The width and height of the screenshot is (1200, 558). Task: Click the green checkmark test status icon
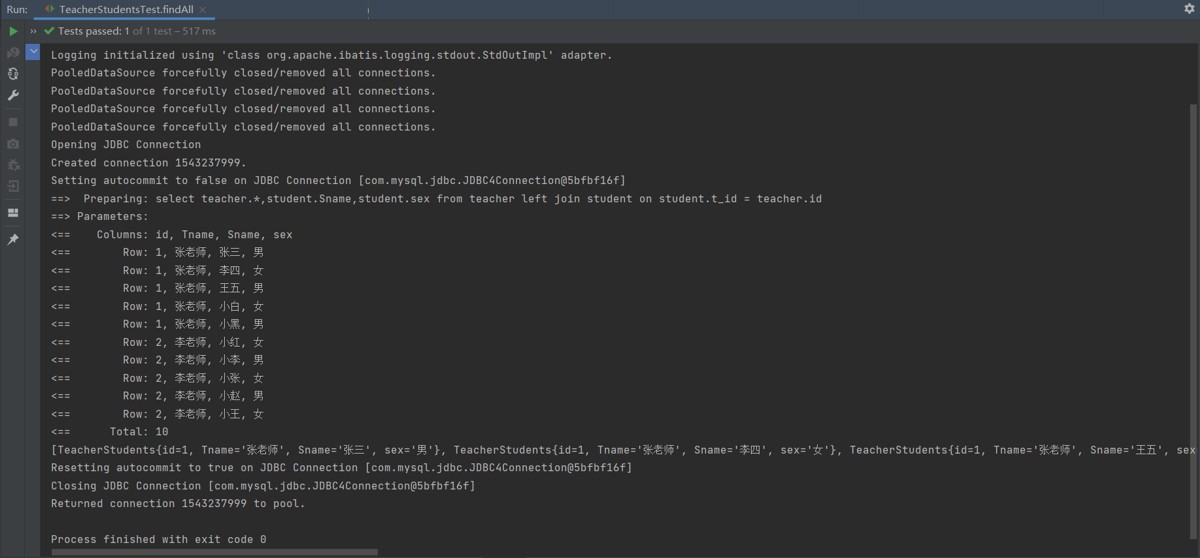pos(49,32)
